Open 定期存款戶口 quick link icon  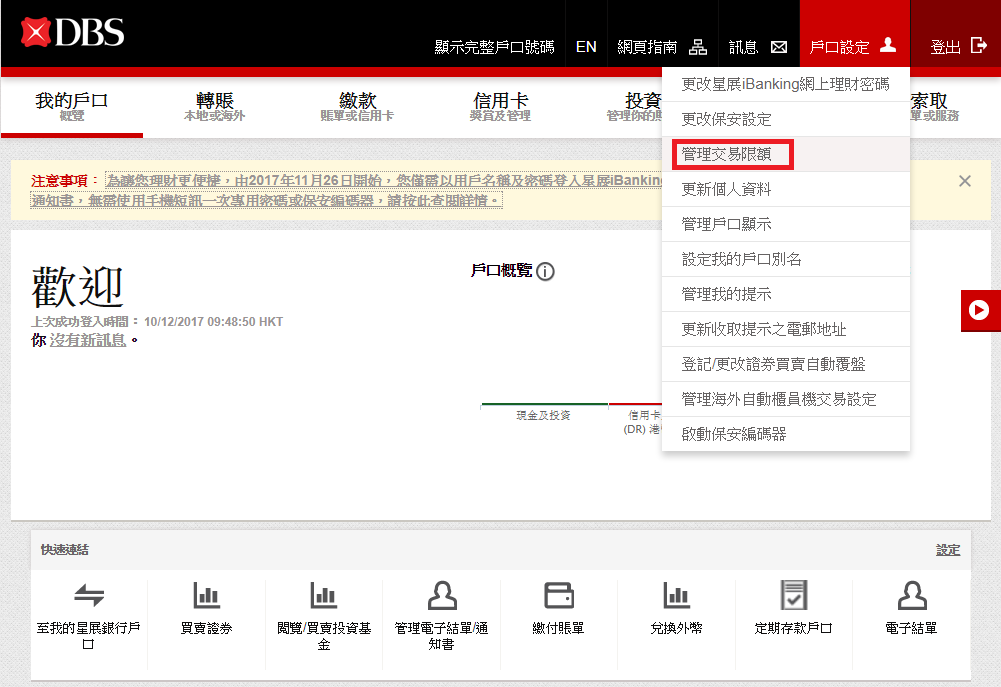794,596
